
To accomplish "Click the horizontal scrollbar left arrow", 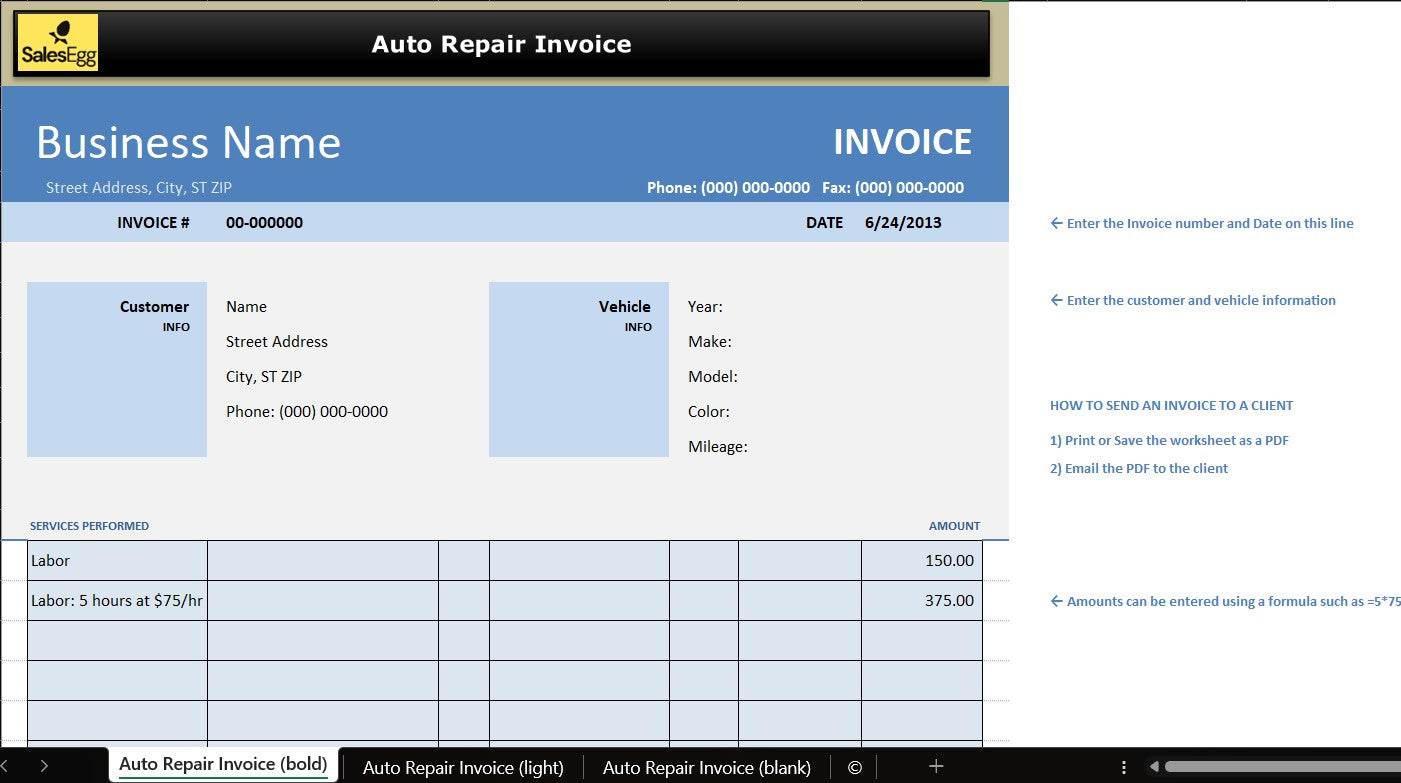I will pyautogui.click(x=1154, y=766).
